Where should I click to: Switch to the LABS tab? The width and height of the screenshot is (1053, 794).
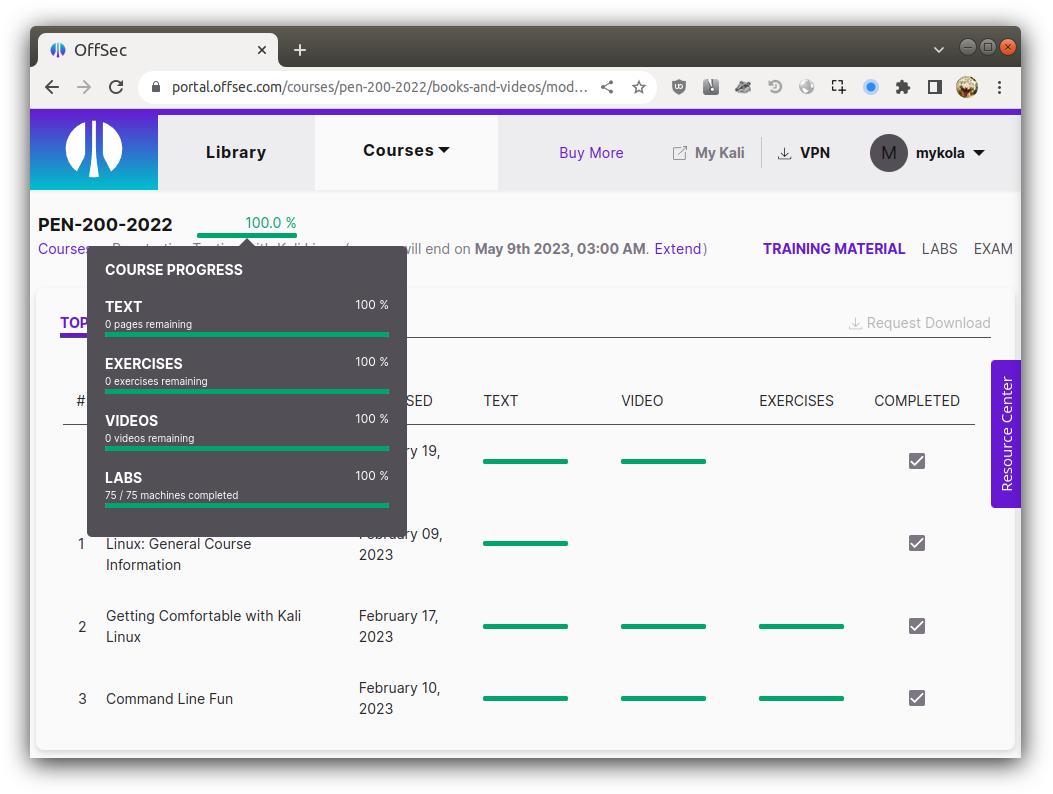click(x=939, y=249)
